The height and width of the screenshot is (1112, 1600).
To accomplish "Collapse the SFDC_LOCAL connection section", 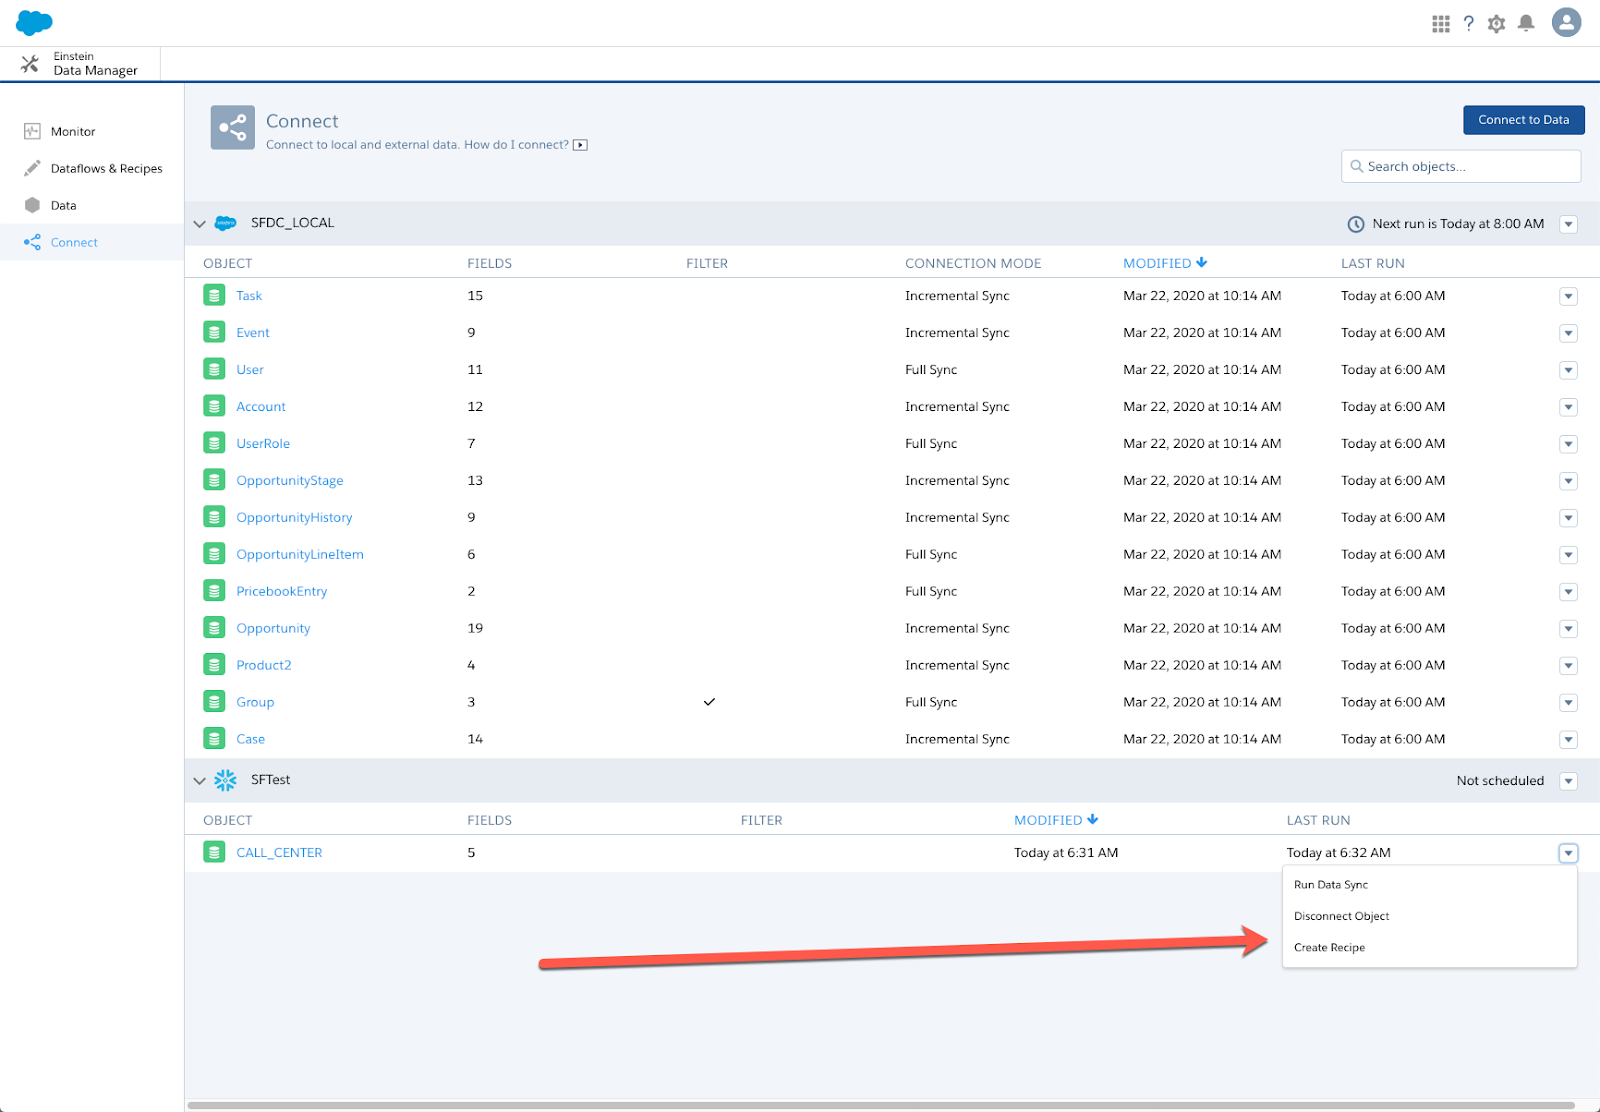I will click(x=199, y=224).
